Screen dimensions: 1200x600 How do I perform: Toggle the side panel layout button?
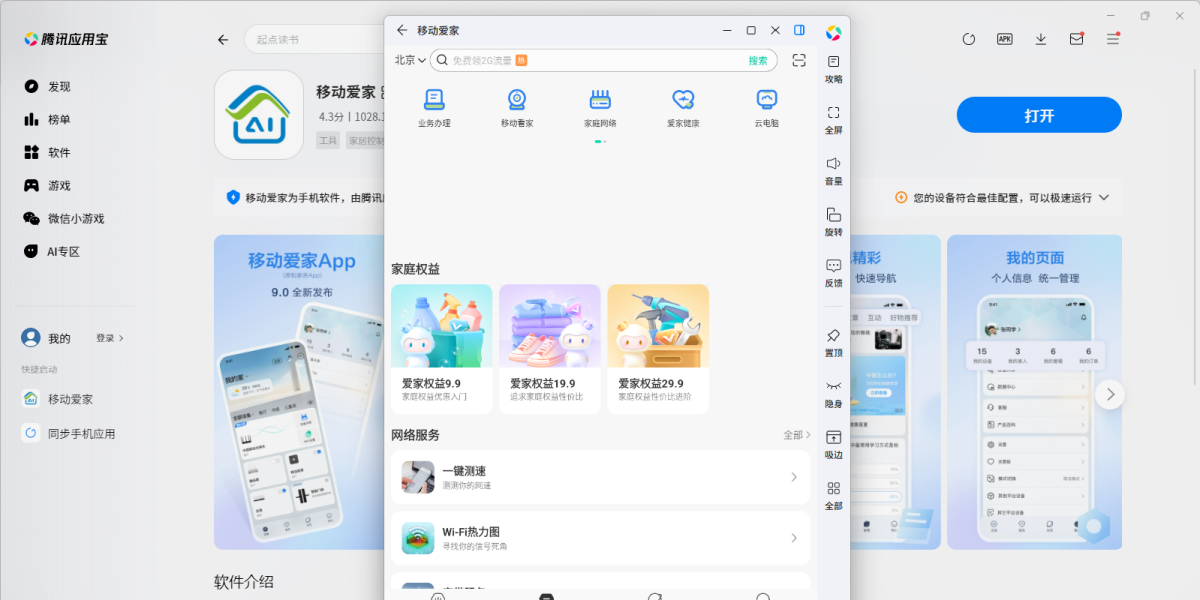pos(799,30)
